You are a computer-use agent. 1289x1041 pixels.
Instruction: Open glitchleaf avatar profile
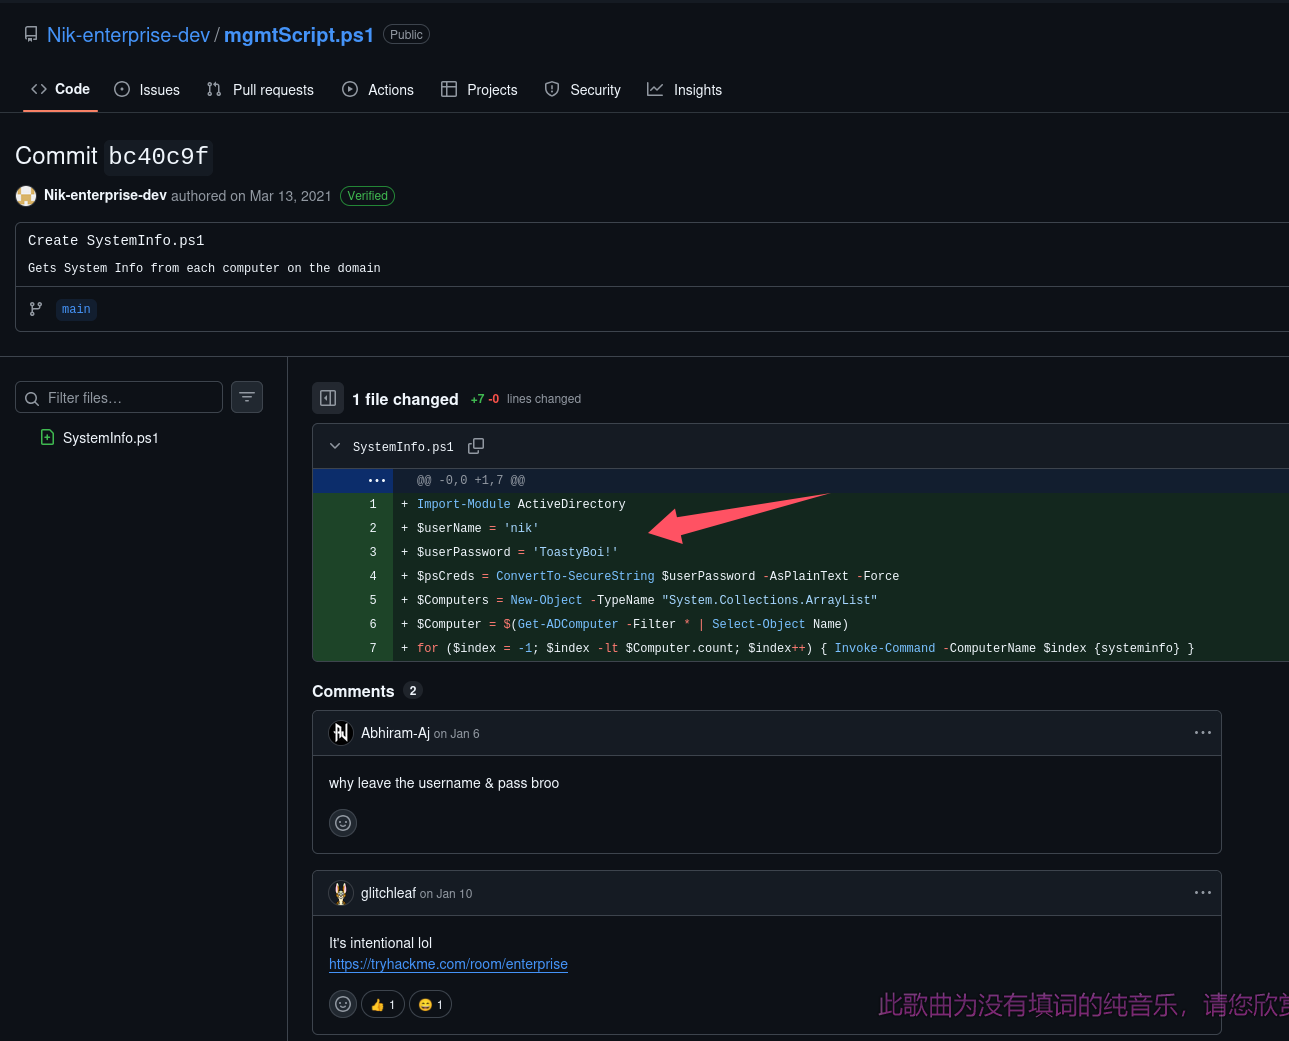click(x=341, y=893)
